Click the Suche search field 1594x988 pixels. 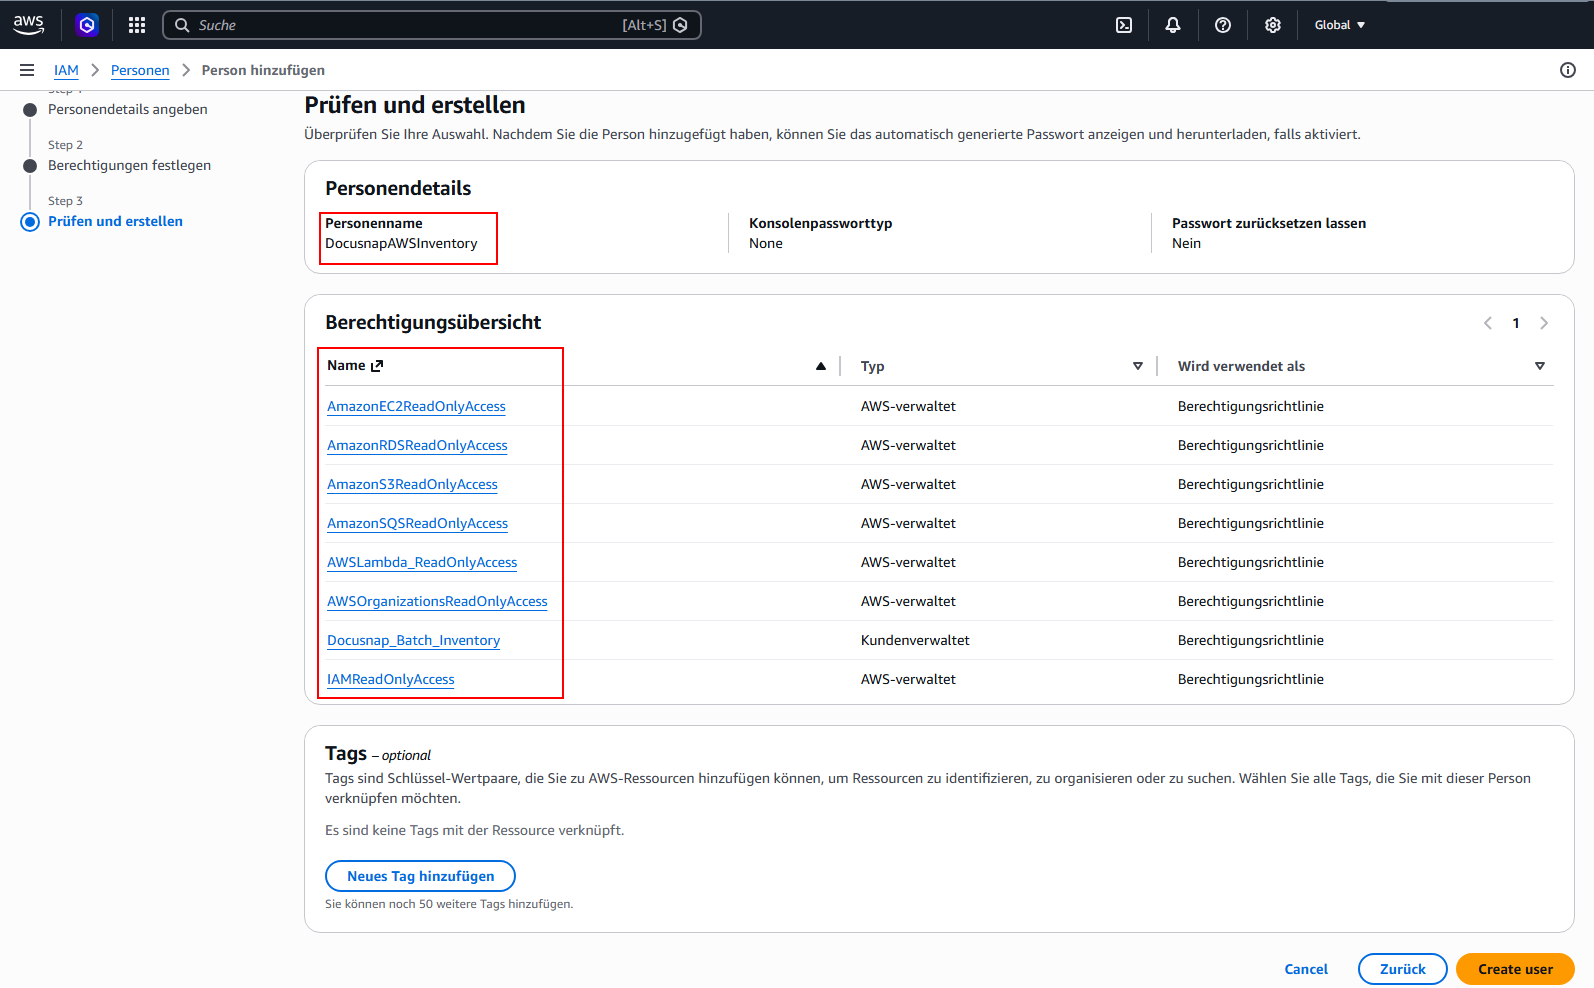coord(432,25)
